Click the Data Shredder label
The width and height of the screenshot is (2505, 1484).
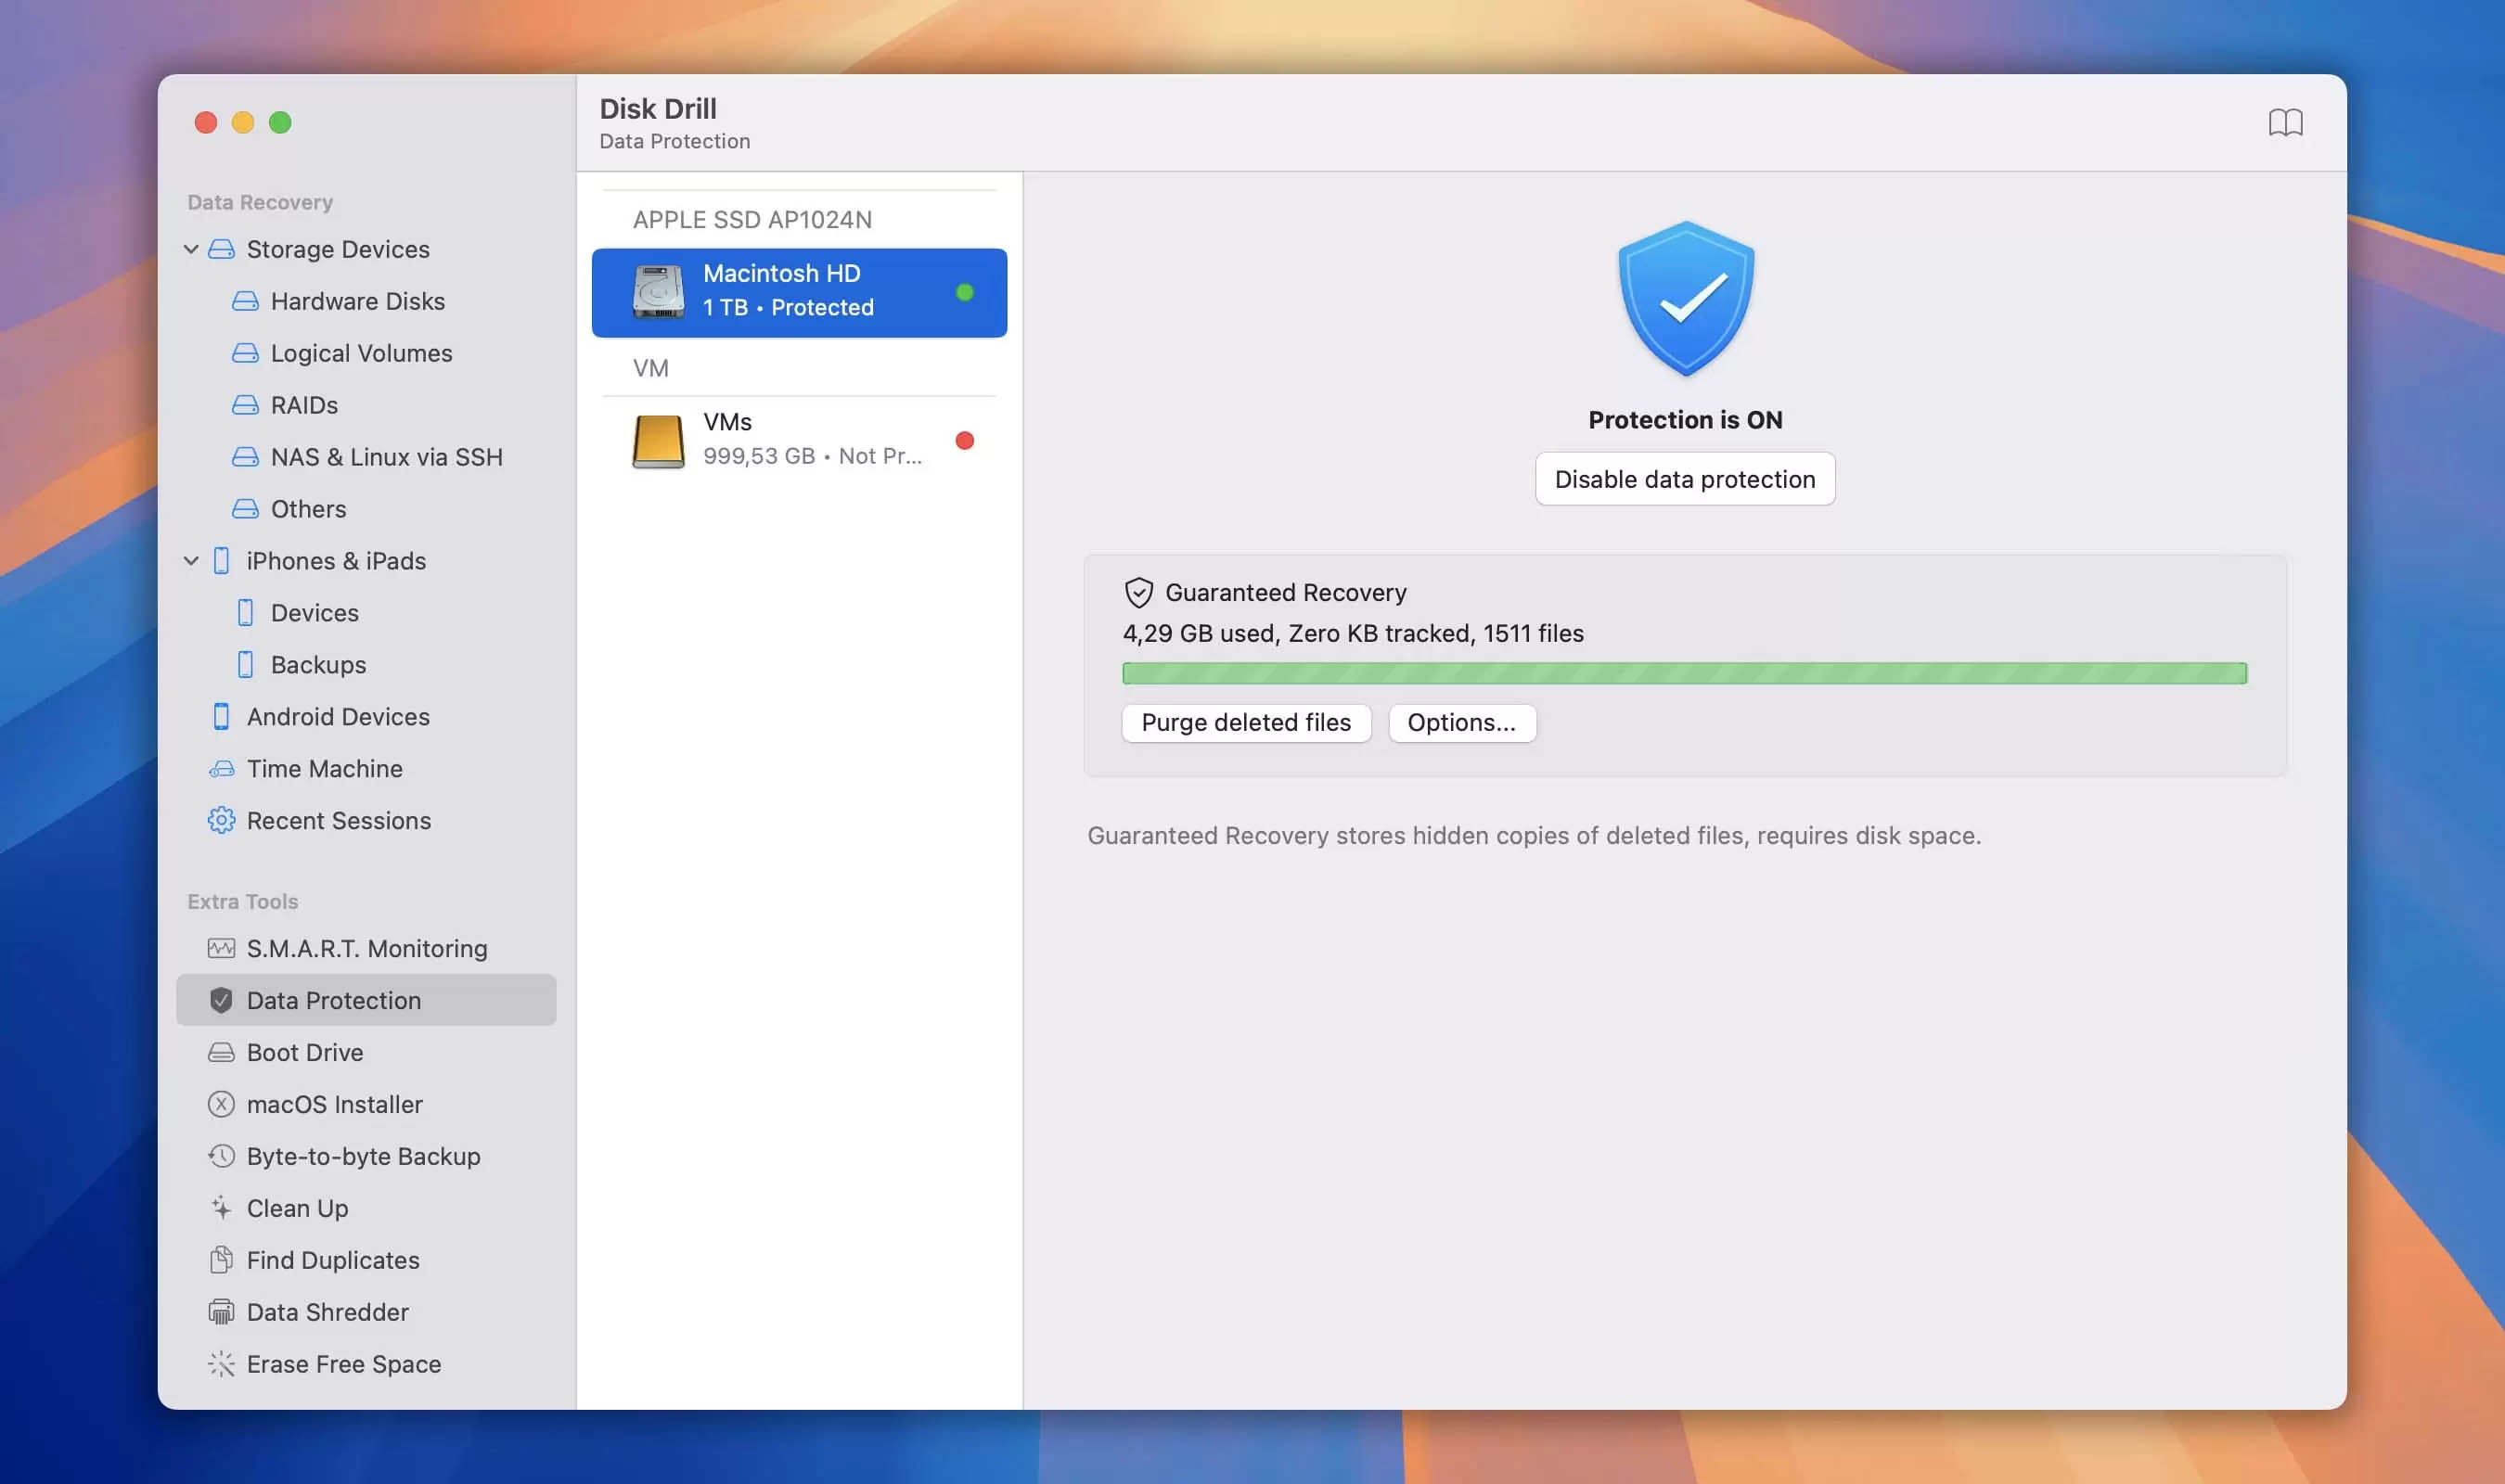pyautogui.click(x=328, y=1313)
